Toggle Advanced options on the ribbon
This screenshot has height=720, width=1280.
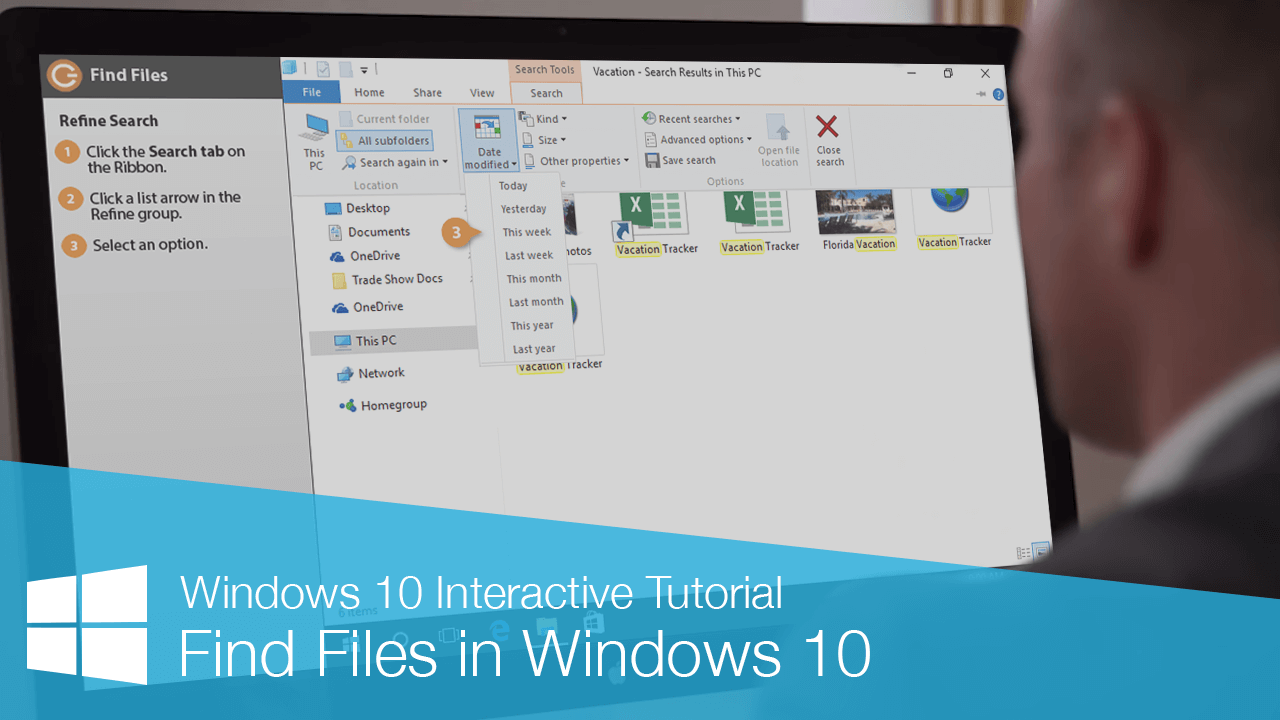[x=698, y=139]
